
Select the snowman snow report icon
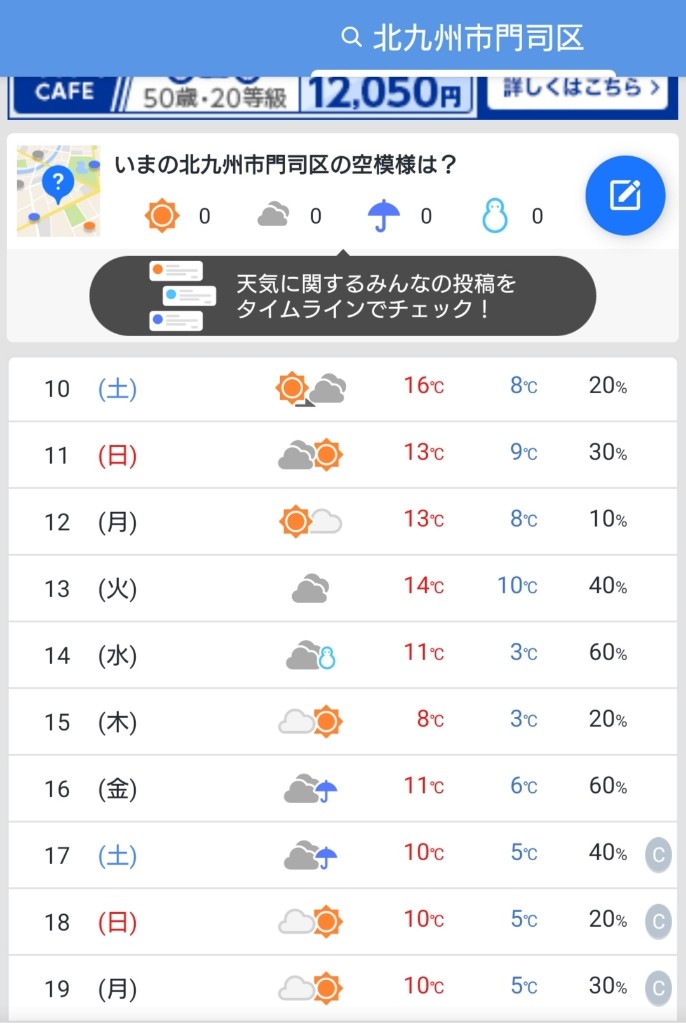tap(495, 216)
